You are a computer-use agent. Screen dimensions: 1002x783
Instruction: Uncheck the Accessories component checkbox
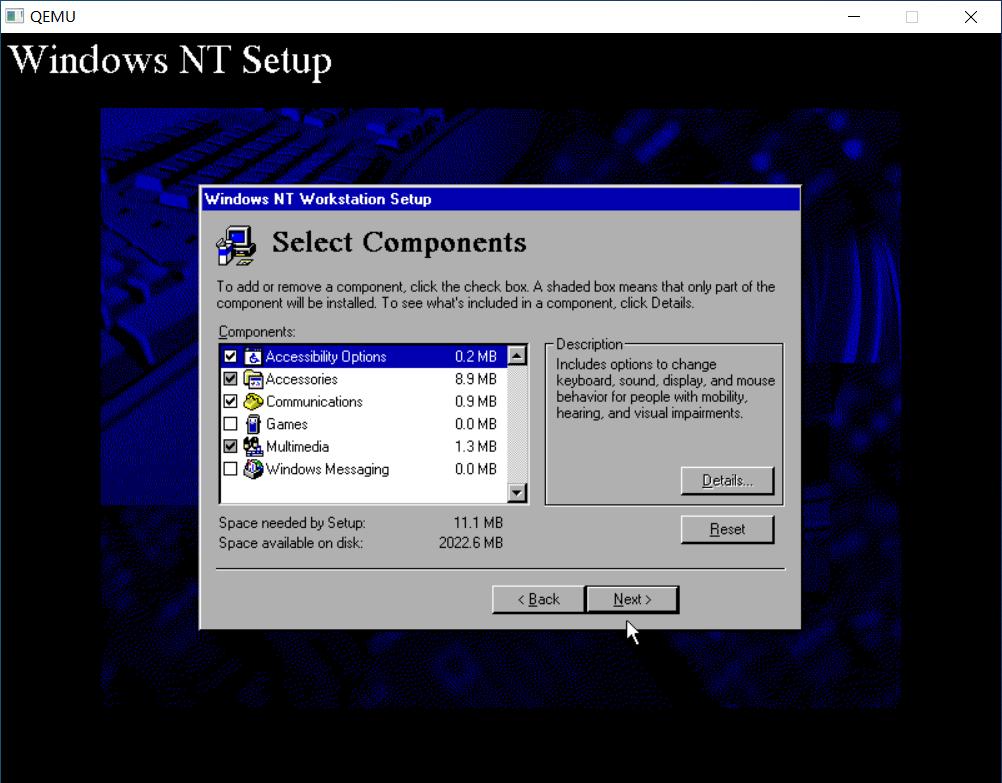point(231,379)
